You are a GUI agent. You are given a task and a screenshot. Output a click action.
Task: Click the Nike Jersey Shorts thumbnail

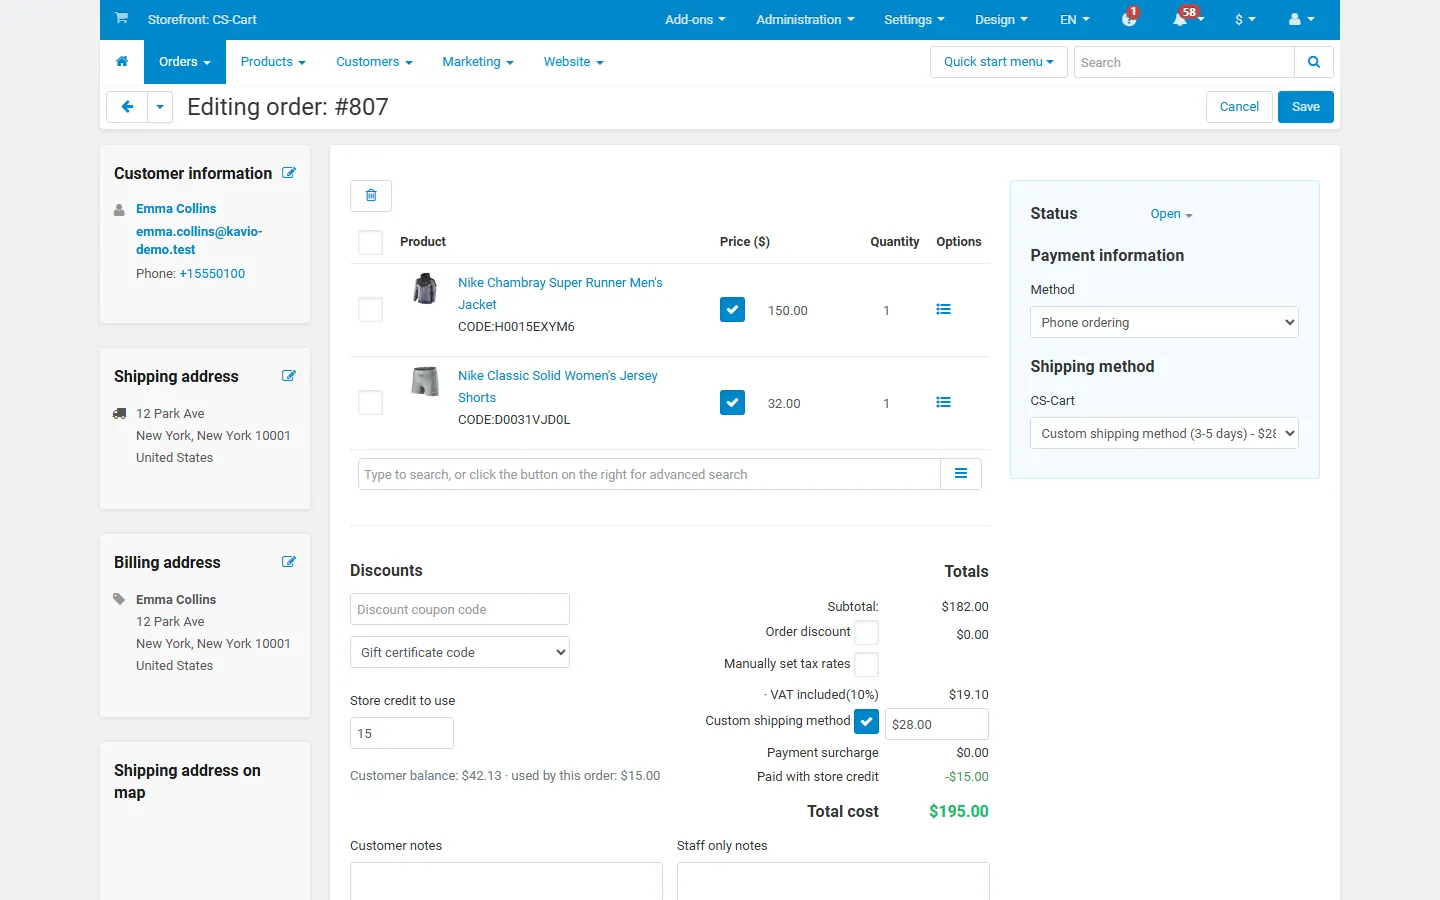point(425,381)
